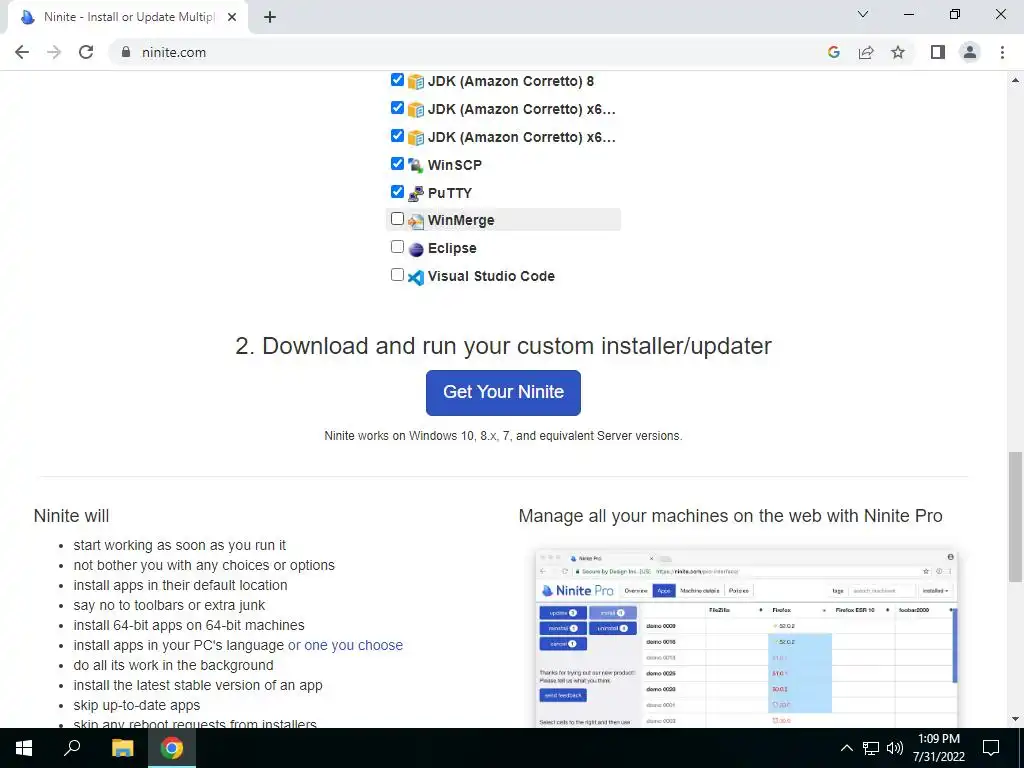Uncheck the PuTTY checkbox
Screen dimensions: 1024x768
tap(397, 191)
